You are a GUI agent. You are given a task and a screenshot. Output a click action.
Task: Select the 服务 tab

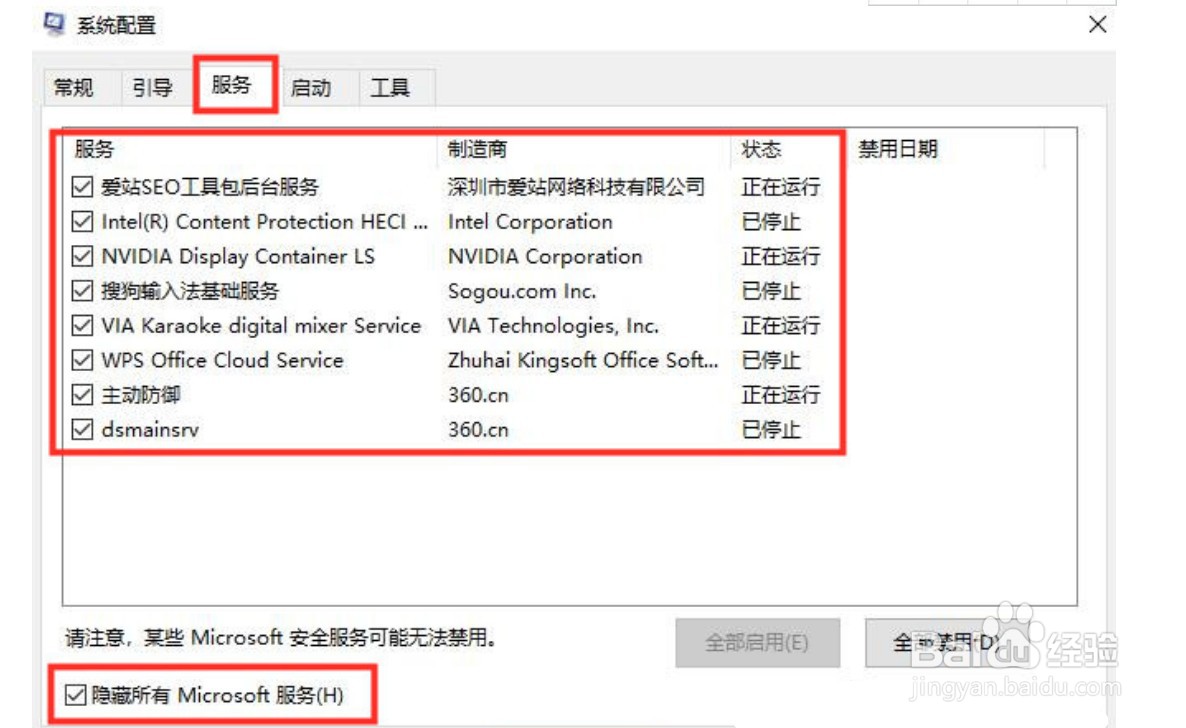[232, 85]
